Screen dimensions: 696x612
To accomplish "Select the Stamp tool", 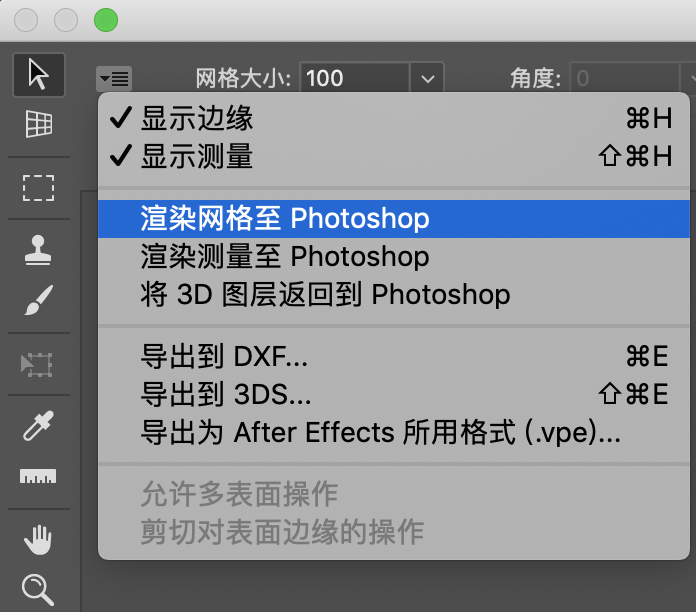I will (38, 250).
